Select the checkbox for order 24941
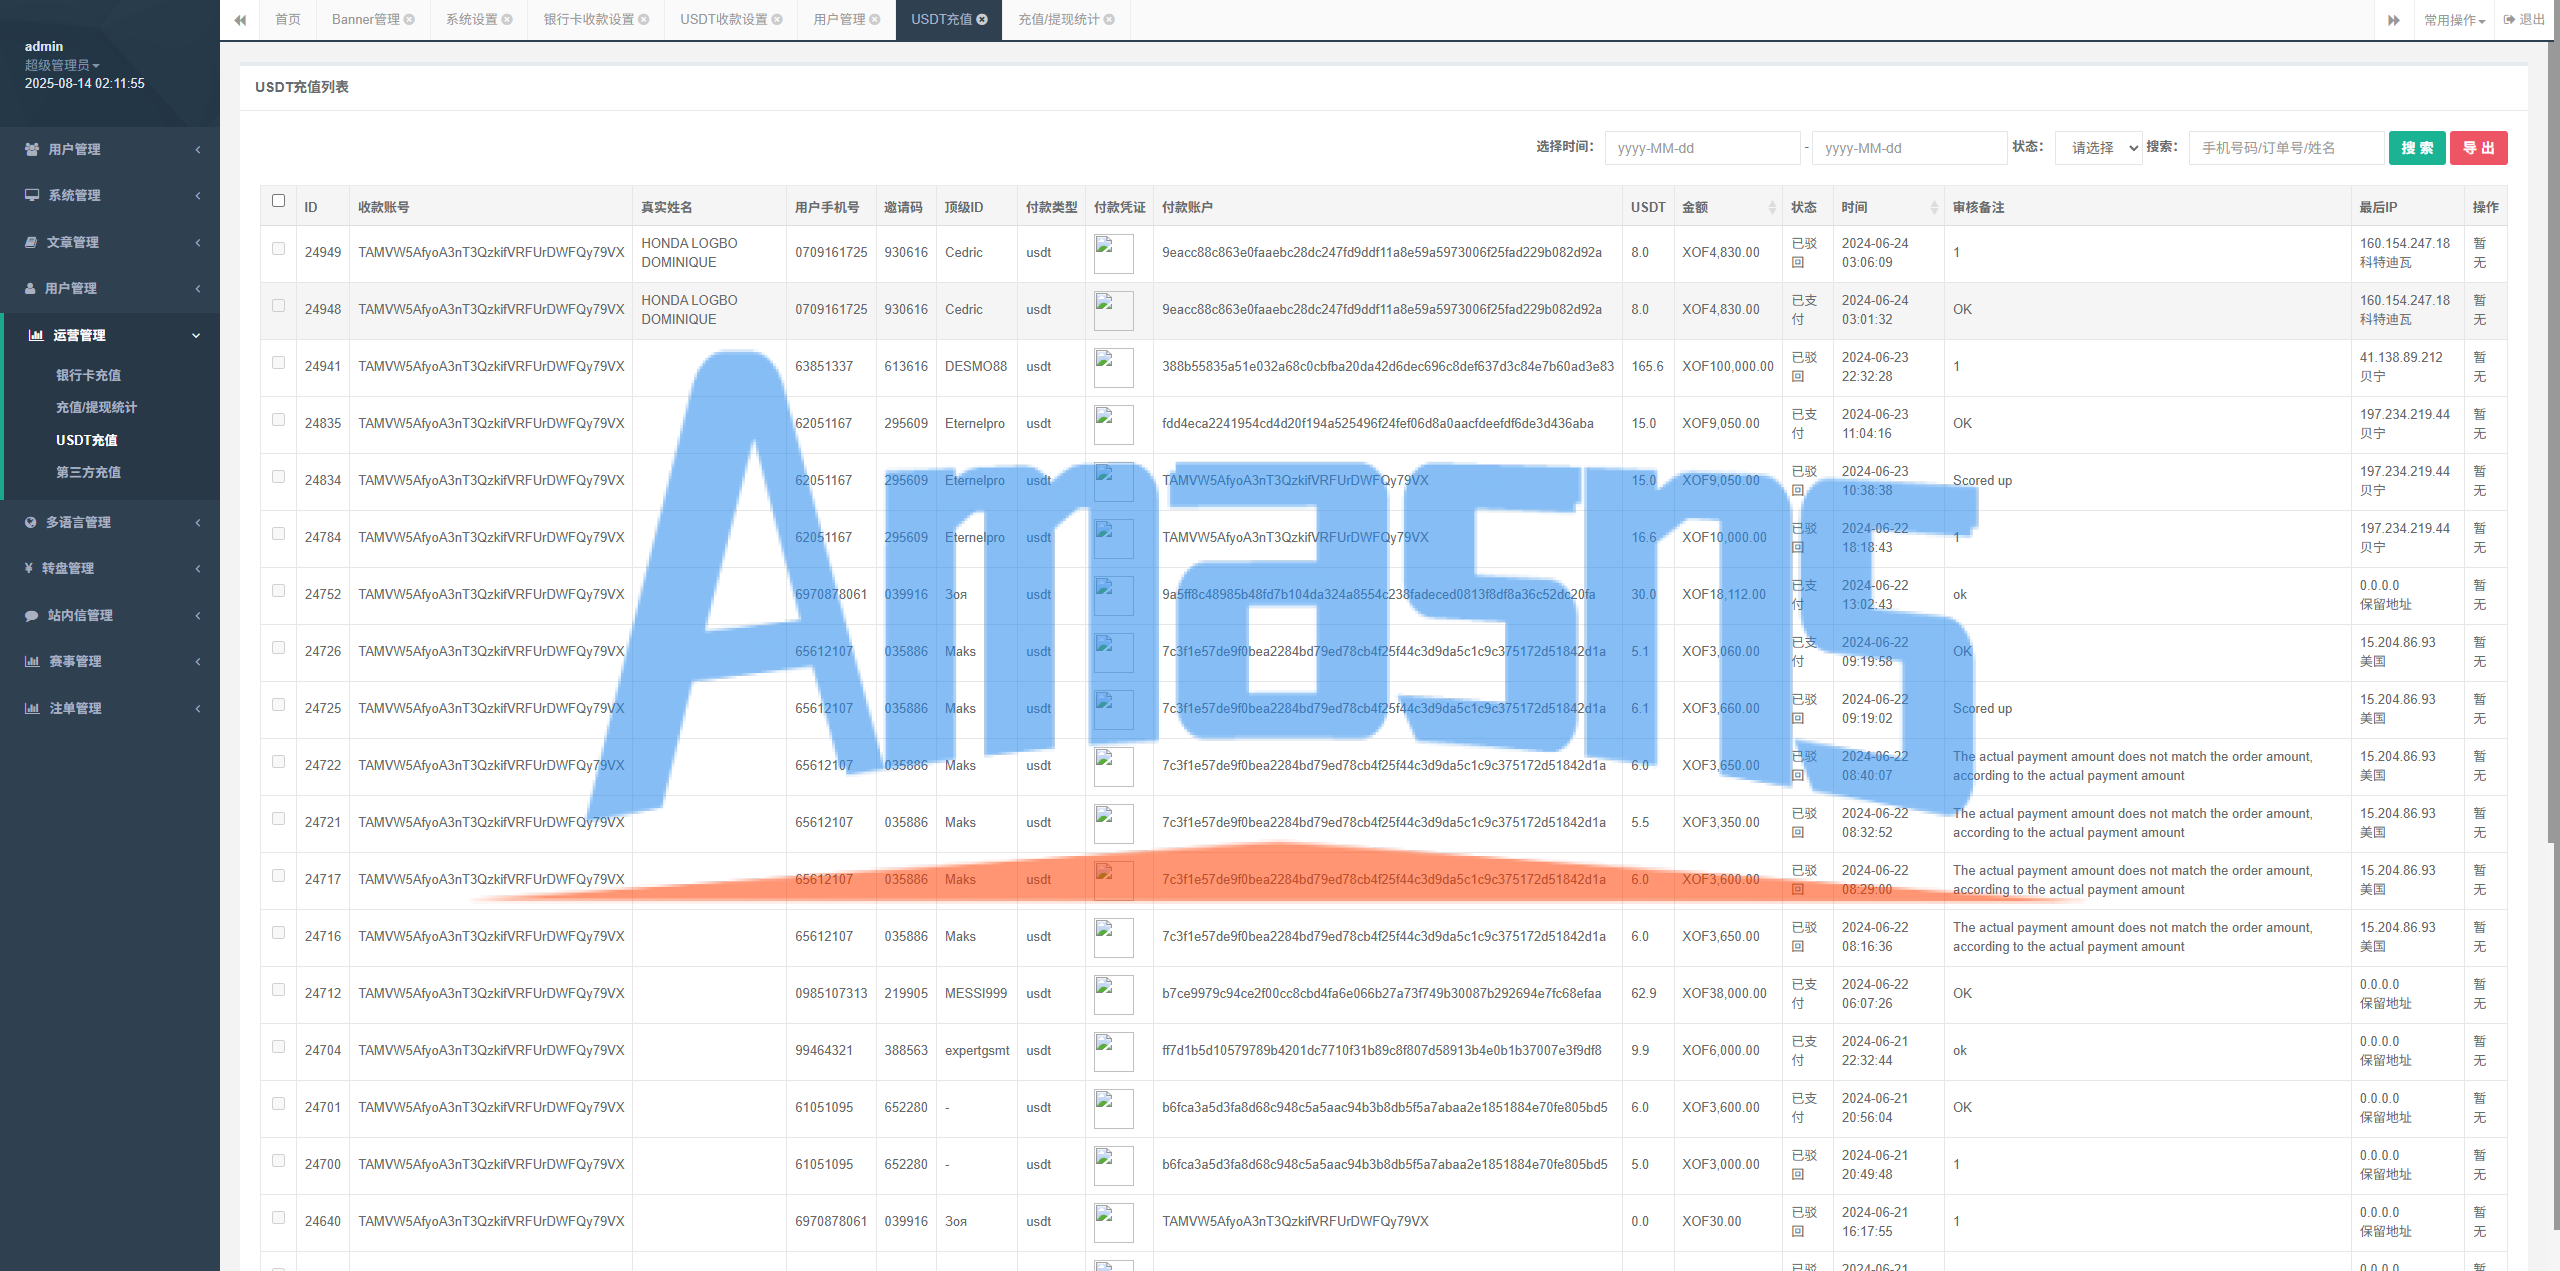The height and width of the screenshot is (1271, 2560). tap(279, 363)
